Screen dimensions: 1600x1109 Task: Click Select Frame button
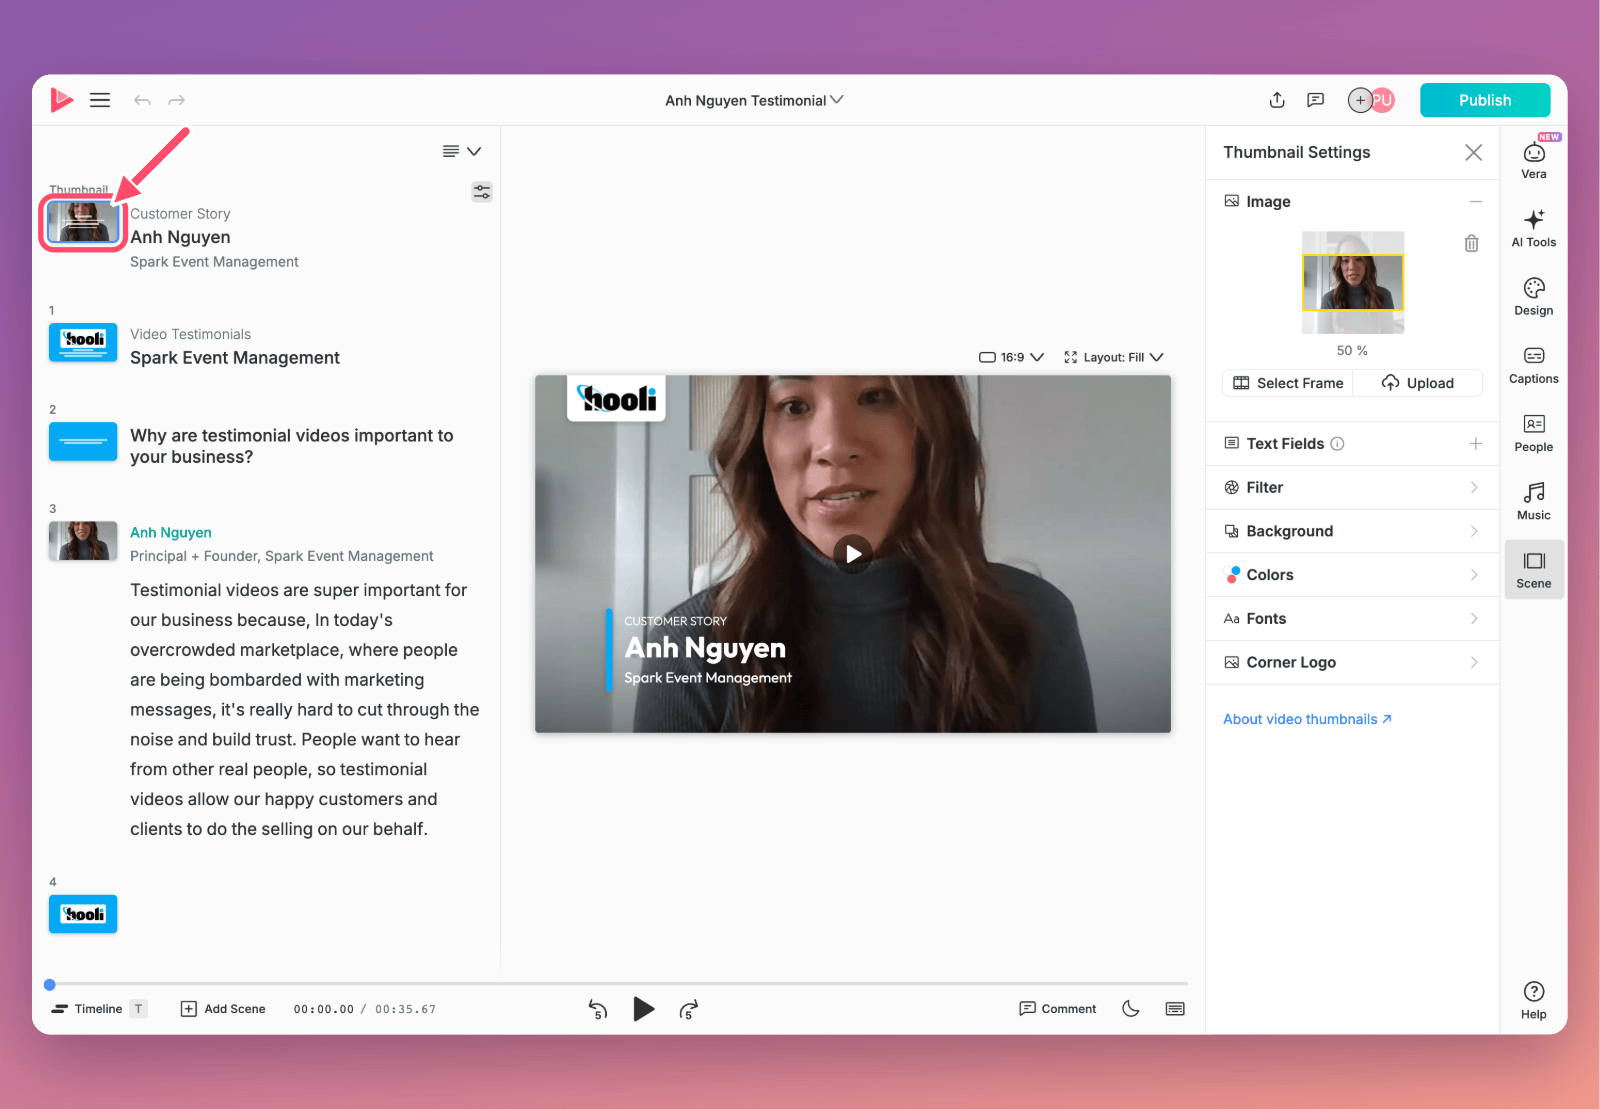(x=1288, y=383)
